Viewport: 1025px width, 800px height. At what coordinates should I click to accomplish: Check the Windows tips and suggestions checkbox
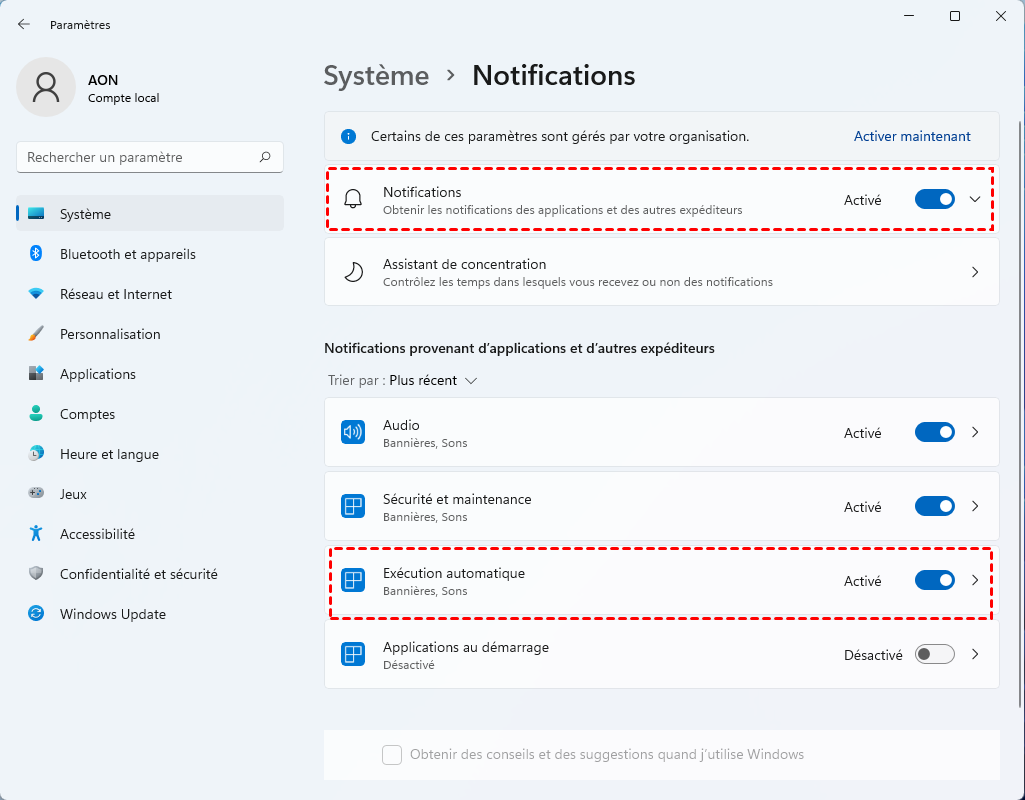click(x=392, y=755)
